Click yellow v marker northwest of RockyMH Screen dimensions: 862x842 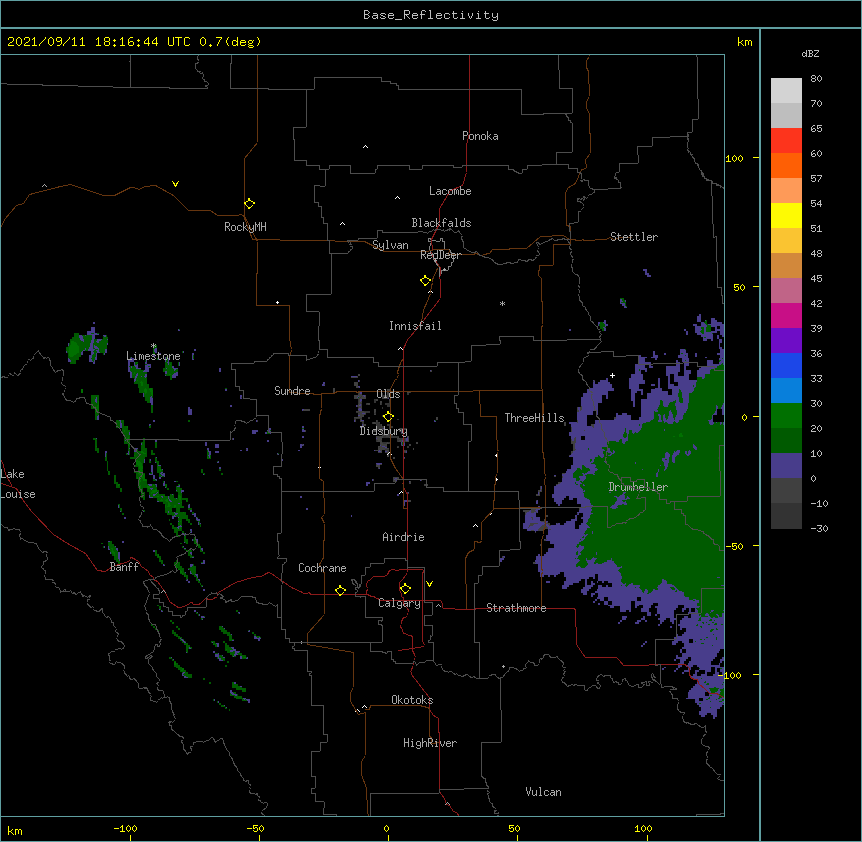175,184
